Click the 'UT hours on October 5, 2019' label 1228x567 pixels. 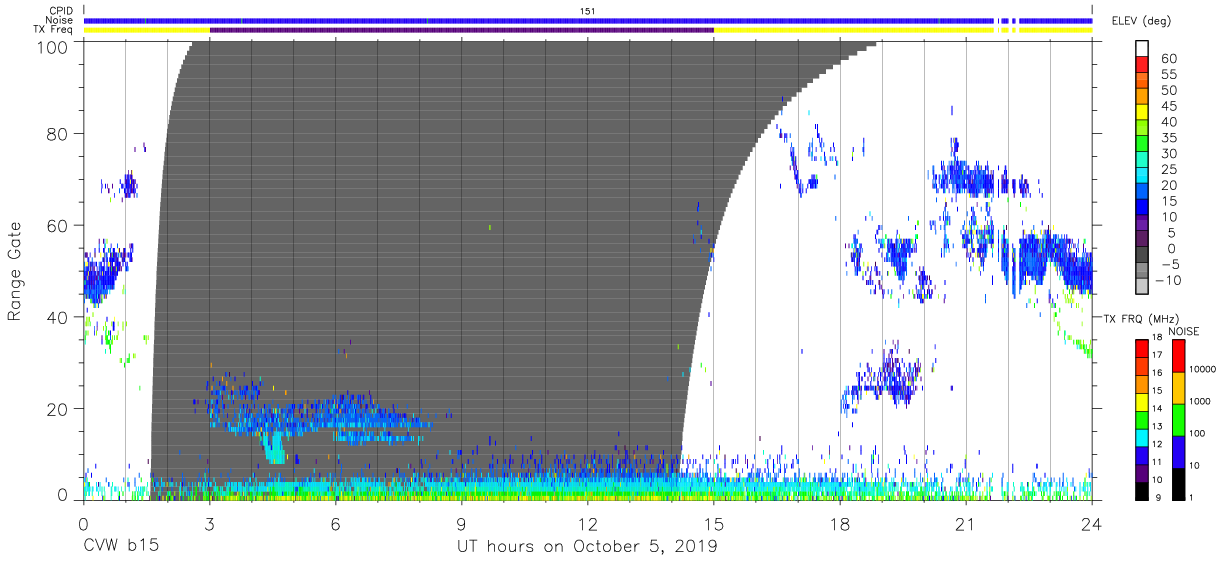pos(587,547)
